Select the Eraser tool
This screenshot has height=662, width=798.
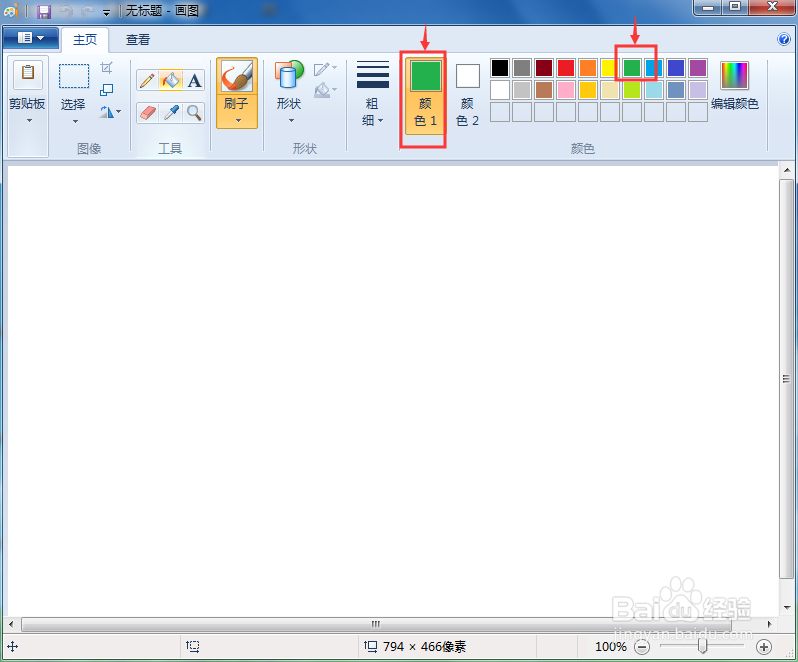(147, 112)
